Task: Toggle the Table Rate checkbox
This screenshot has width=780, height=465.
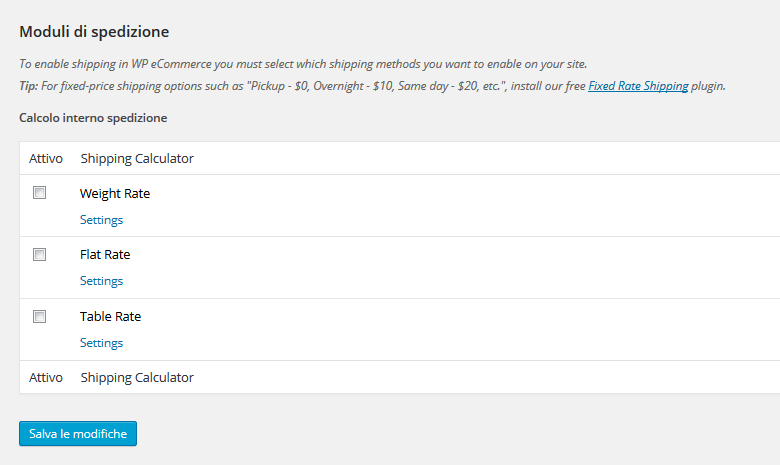Action: tap(39, 316)
